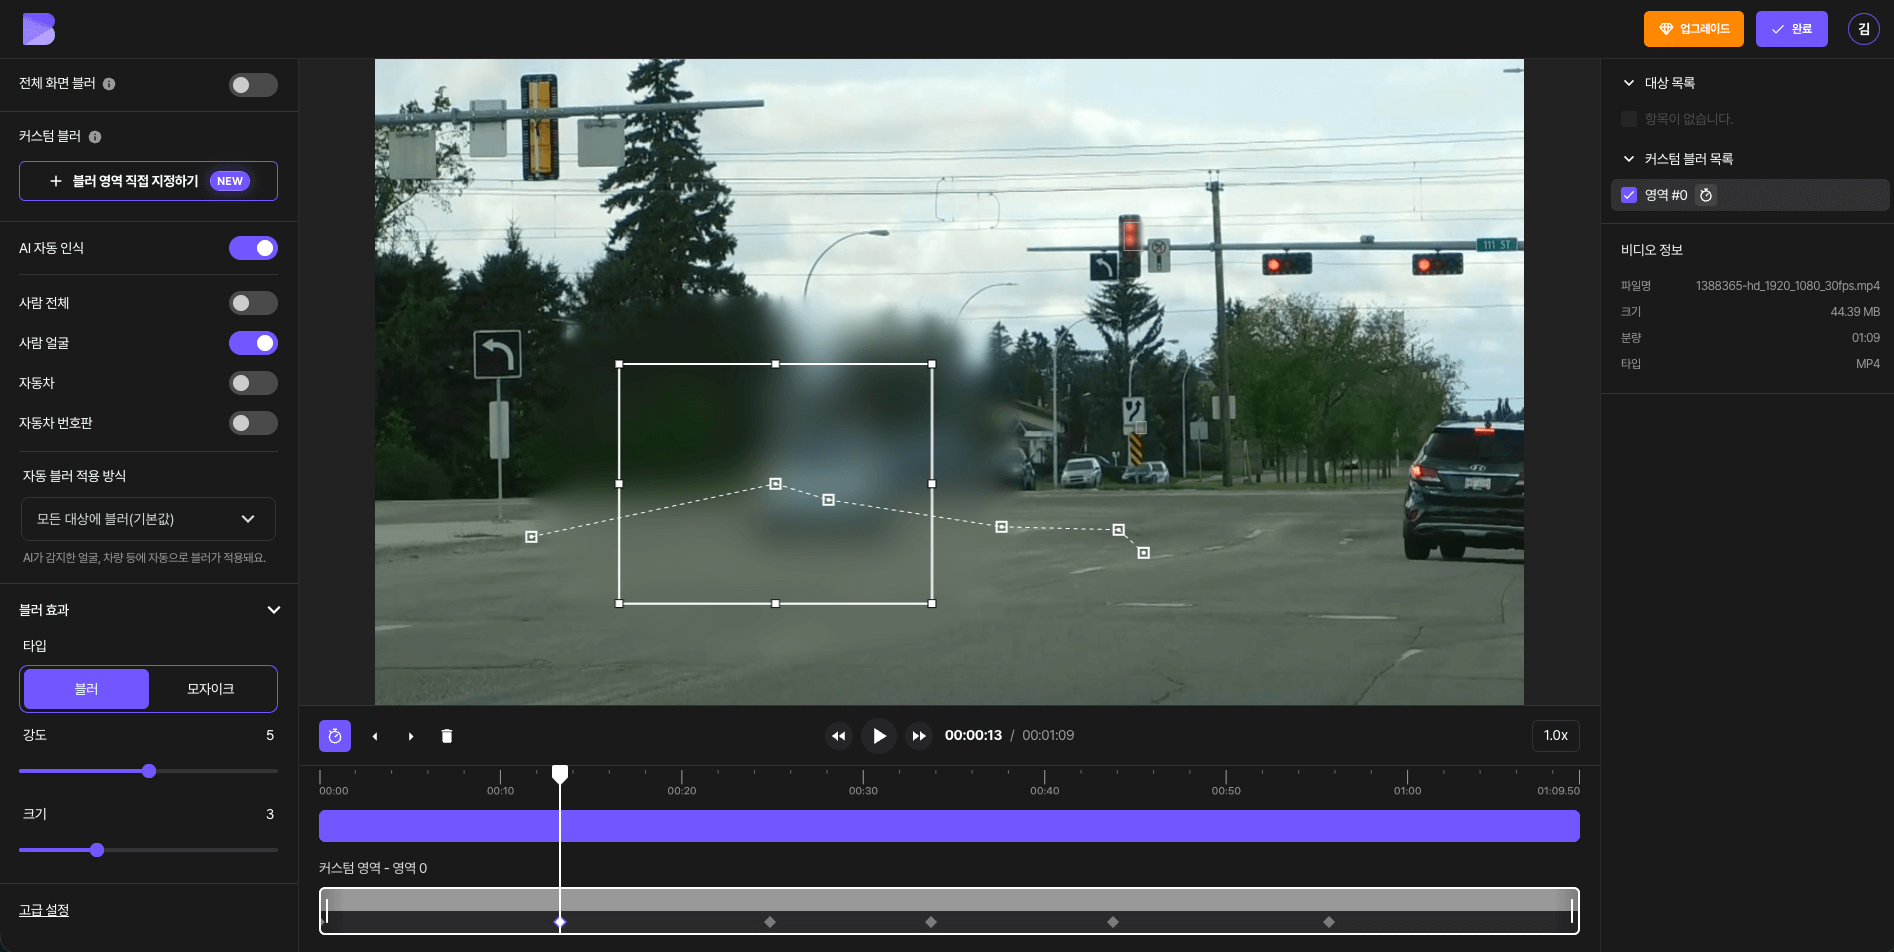Uncheck the 영역 #0 checkbox
1894x952 pixels.
(1629, 195)
